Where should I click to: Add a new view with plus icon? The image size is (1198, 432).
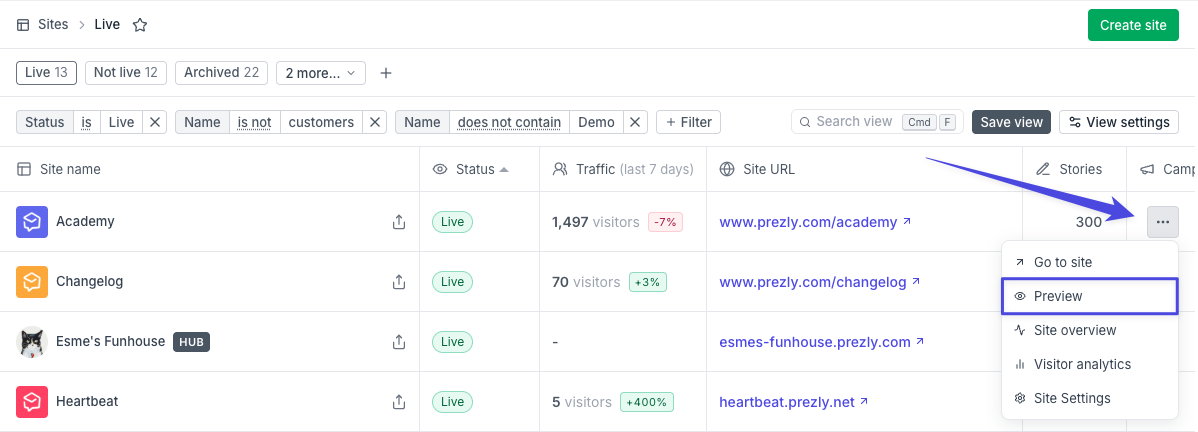click(x=386, y=73)
